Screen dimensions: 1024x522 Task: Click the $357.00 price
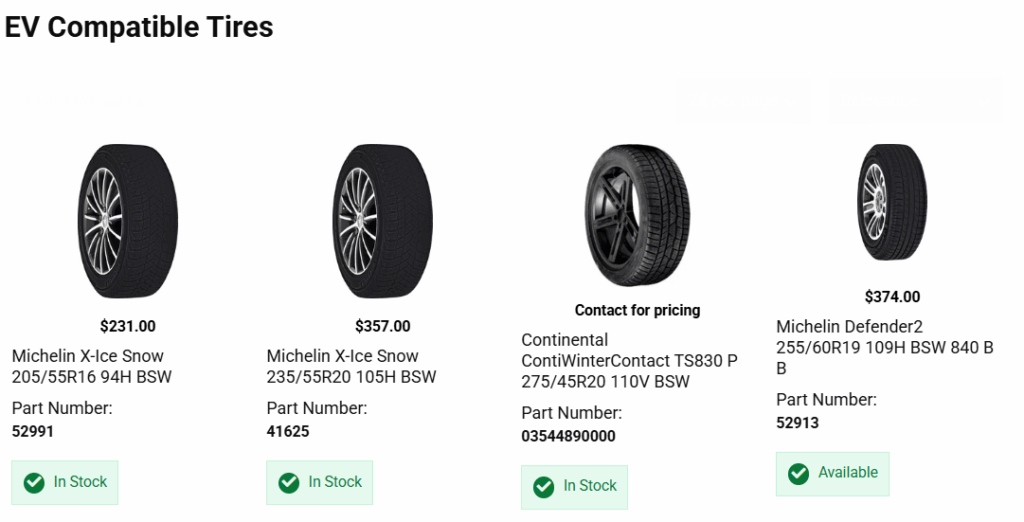point(383,326)
